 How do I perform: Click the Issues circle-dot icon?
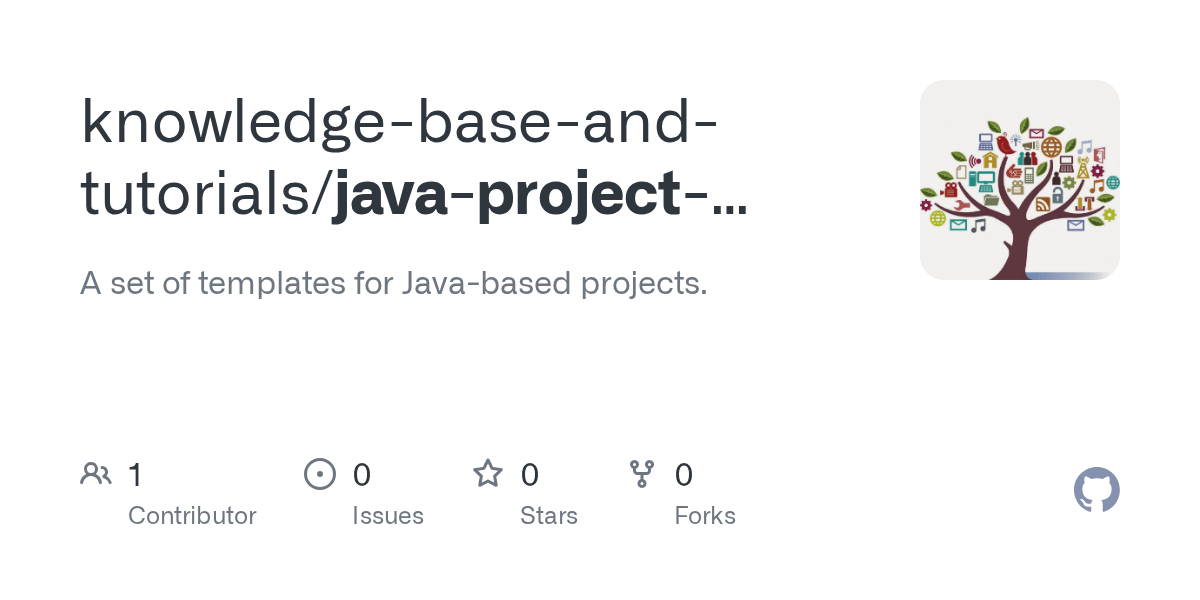point(320,474)
